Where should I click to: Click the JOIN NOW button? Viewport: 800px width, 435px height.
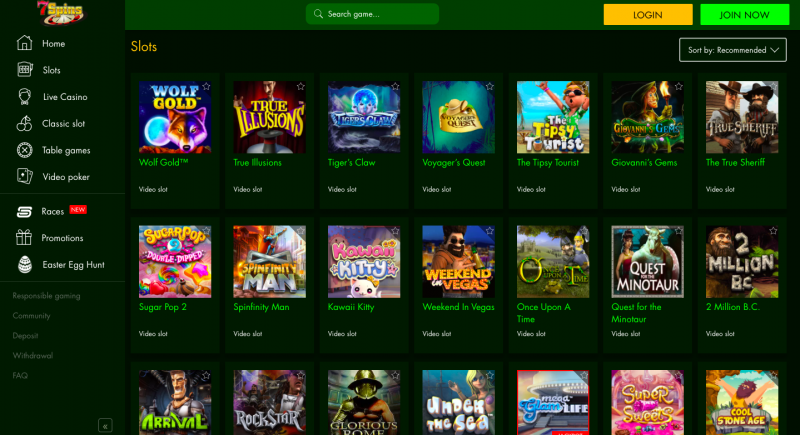pos(744,15)
